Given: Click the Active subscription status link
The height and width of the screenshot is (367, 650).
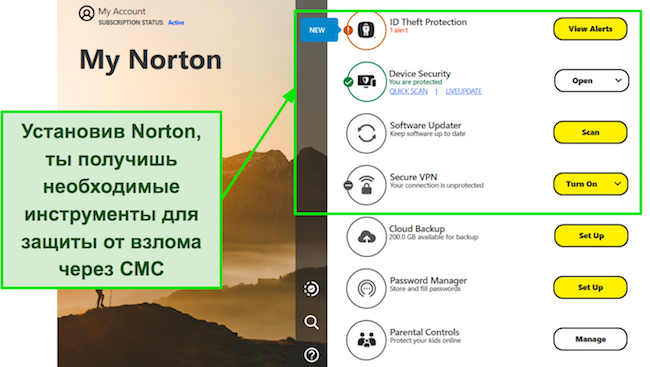Looking at the screenshot, I should [176, 22].
